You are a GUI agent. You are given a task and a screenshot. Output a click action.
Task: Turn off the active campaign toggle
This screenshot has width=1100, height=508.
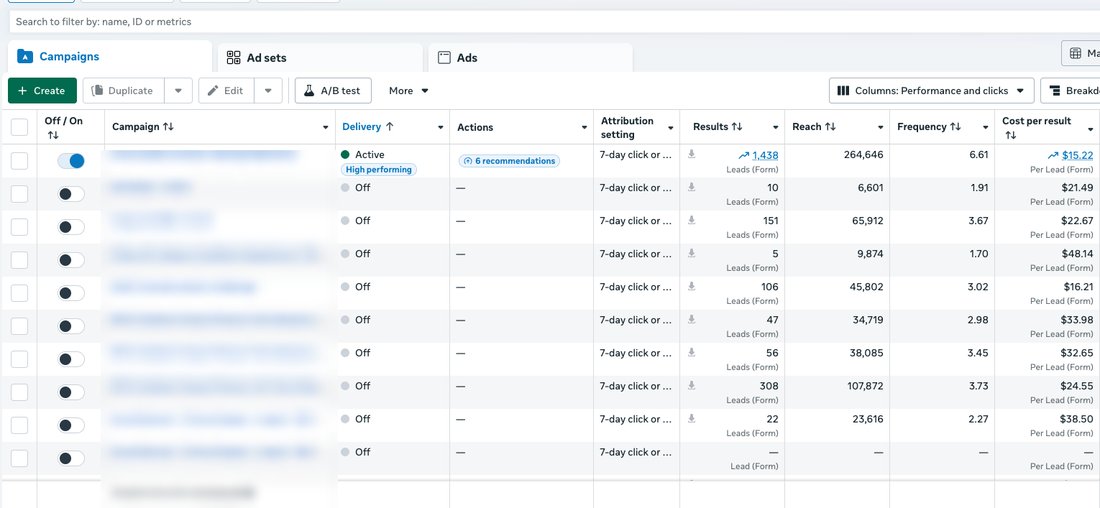(x=71, y=161)
